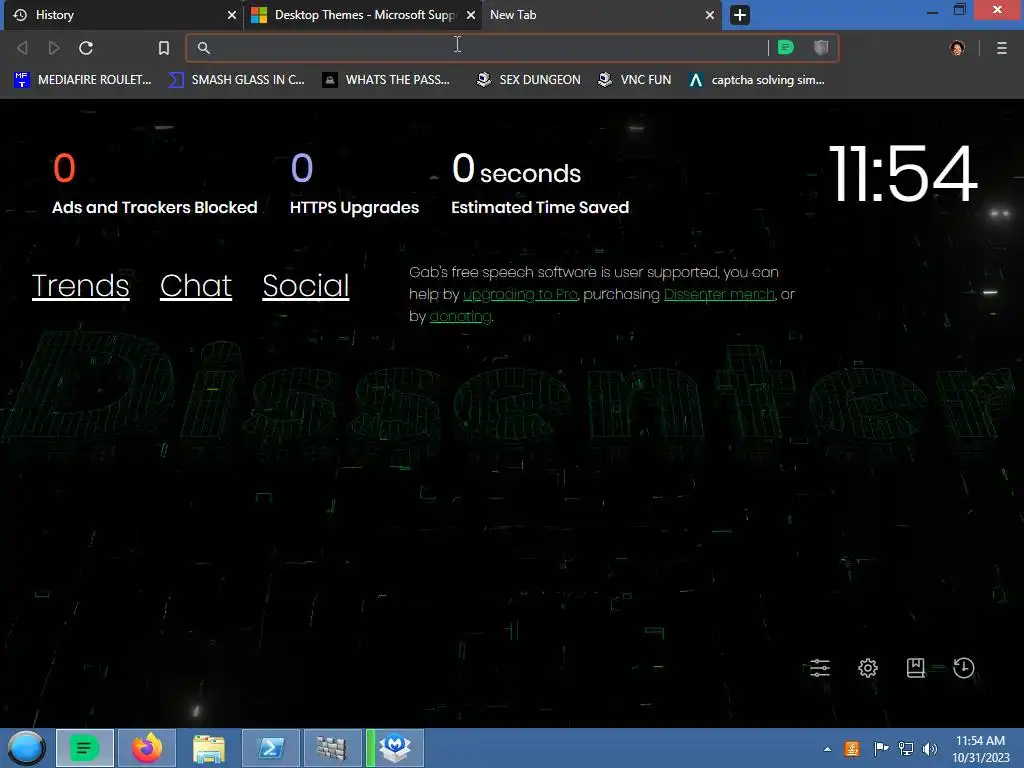Open the user profile avatar
Viewport: 1024px width, 768px height.
point(957,48)
